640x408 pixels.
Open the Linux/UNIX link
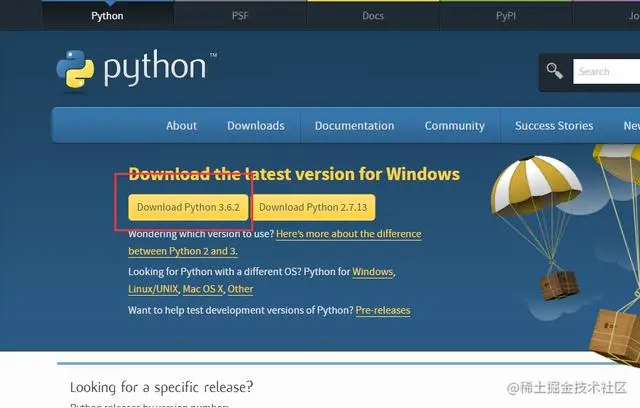153,289
